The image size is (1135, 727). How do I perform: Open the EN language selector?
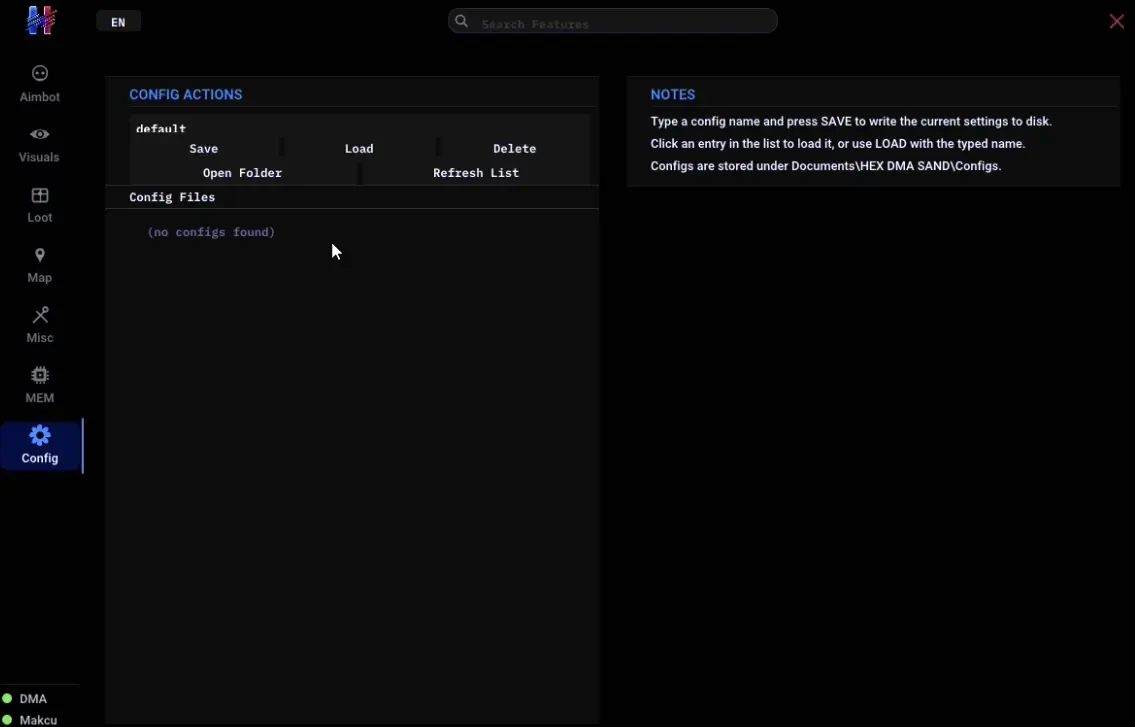click(x=118, y=22)
